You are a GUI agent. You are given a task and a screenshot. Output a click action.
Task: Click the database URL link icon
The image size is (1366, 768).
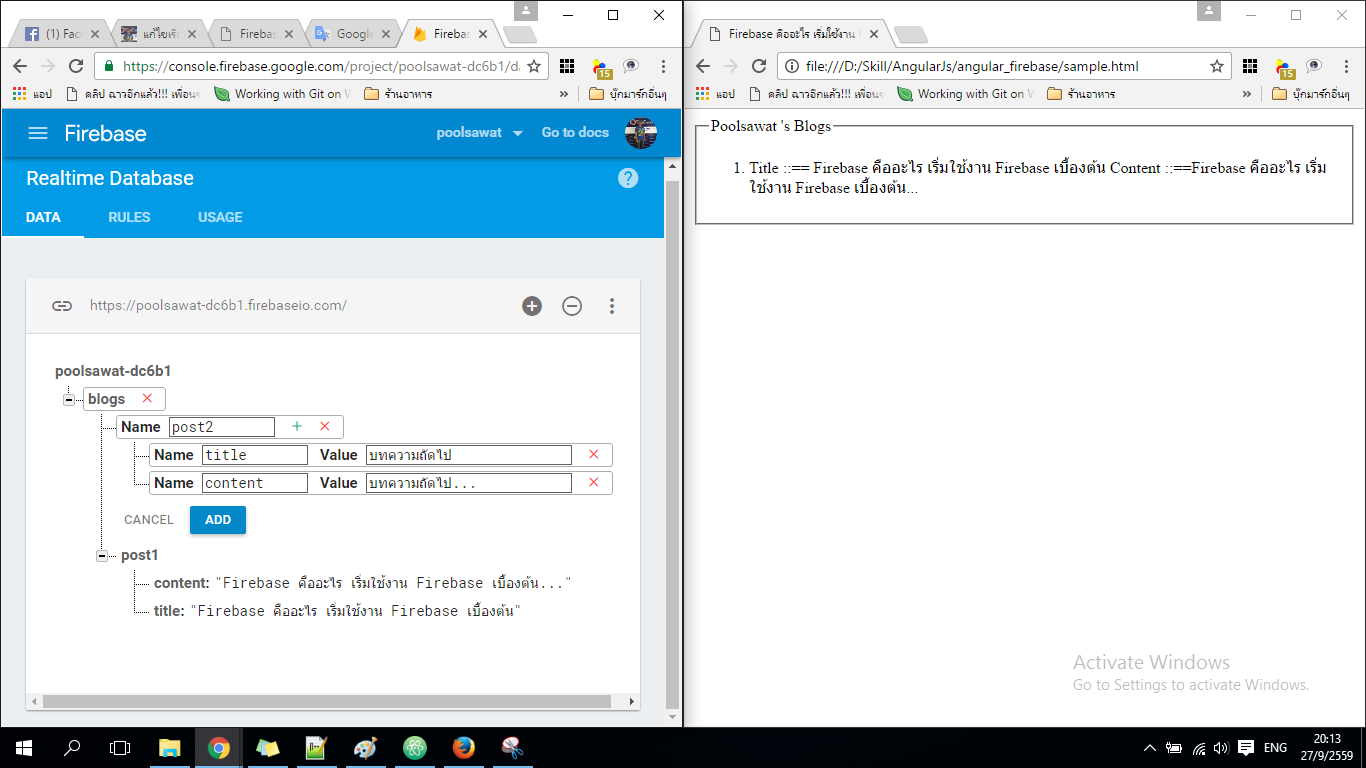click(62, 306)
